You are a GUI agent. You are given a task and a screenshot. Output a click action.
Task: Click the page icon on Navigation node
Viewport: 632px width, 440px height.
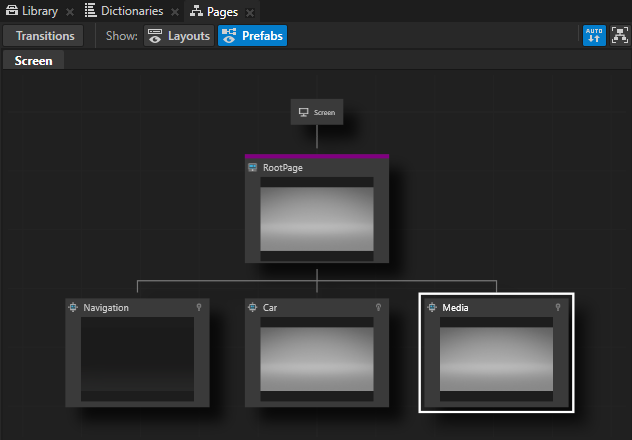point(73,308)
